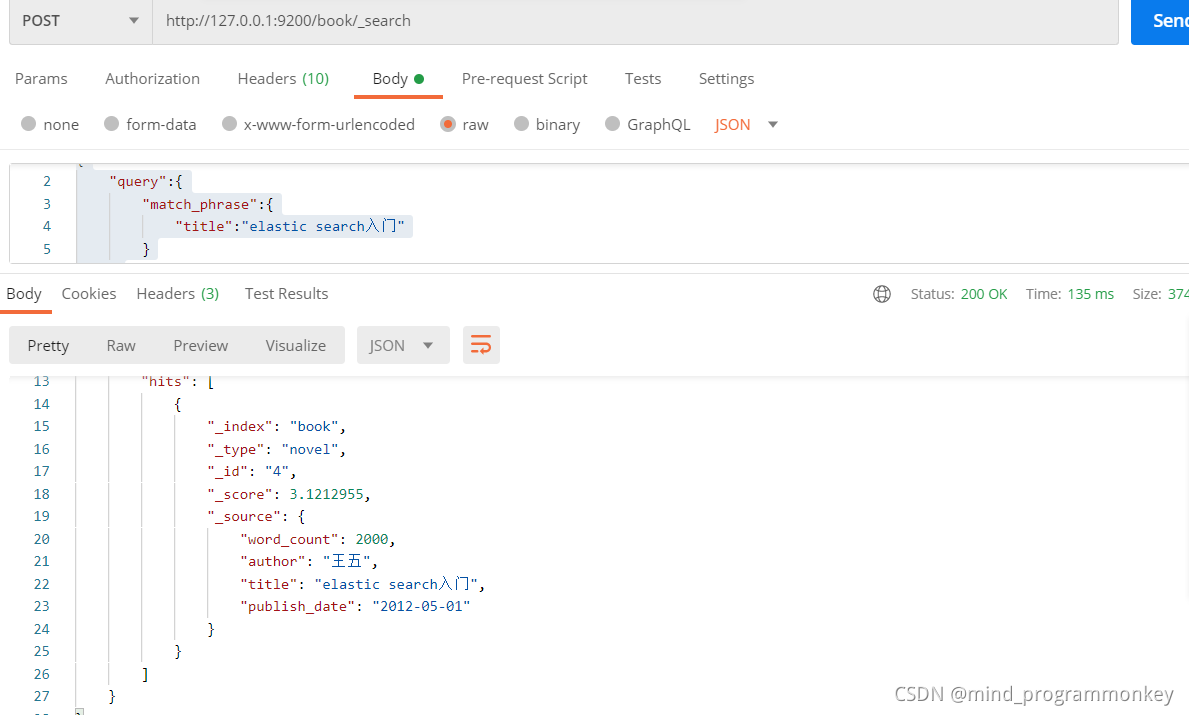Click the "publish_date" value 2012-05-01

422,607
